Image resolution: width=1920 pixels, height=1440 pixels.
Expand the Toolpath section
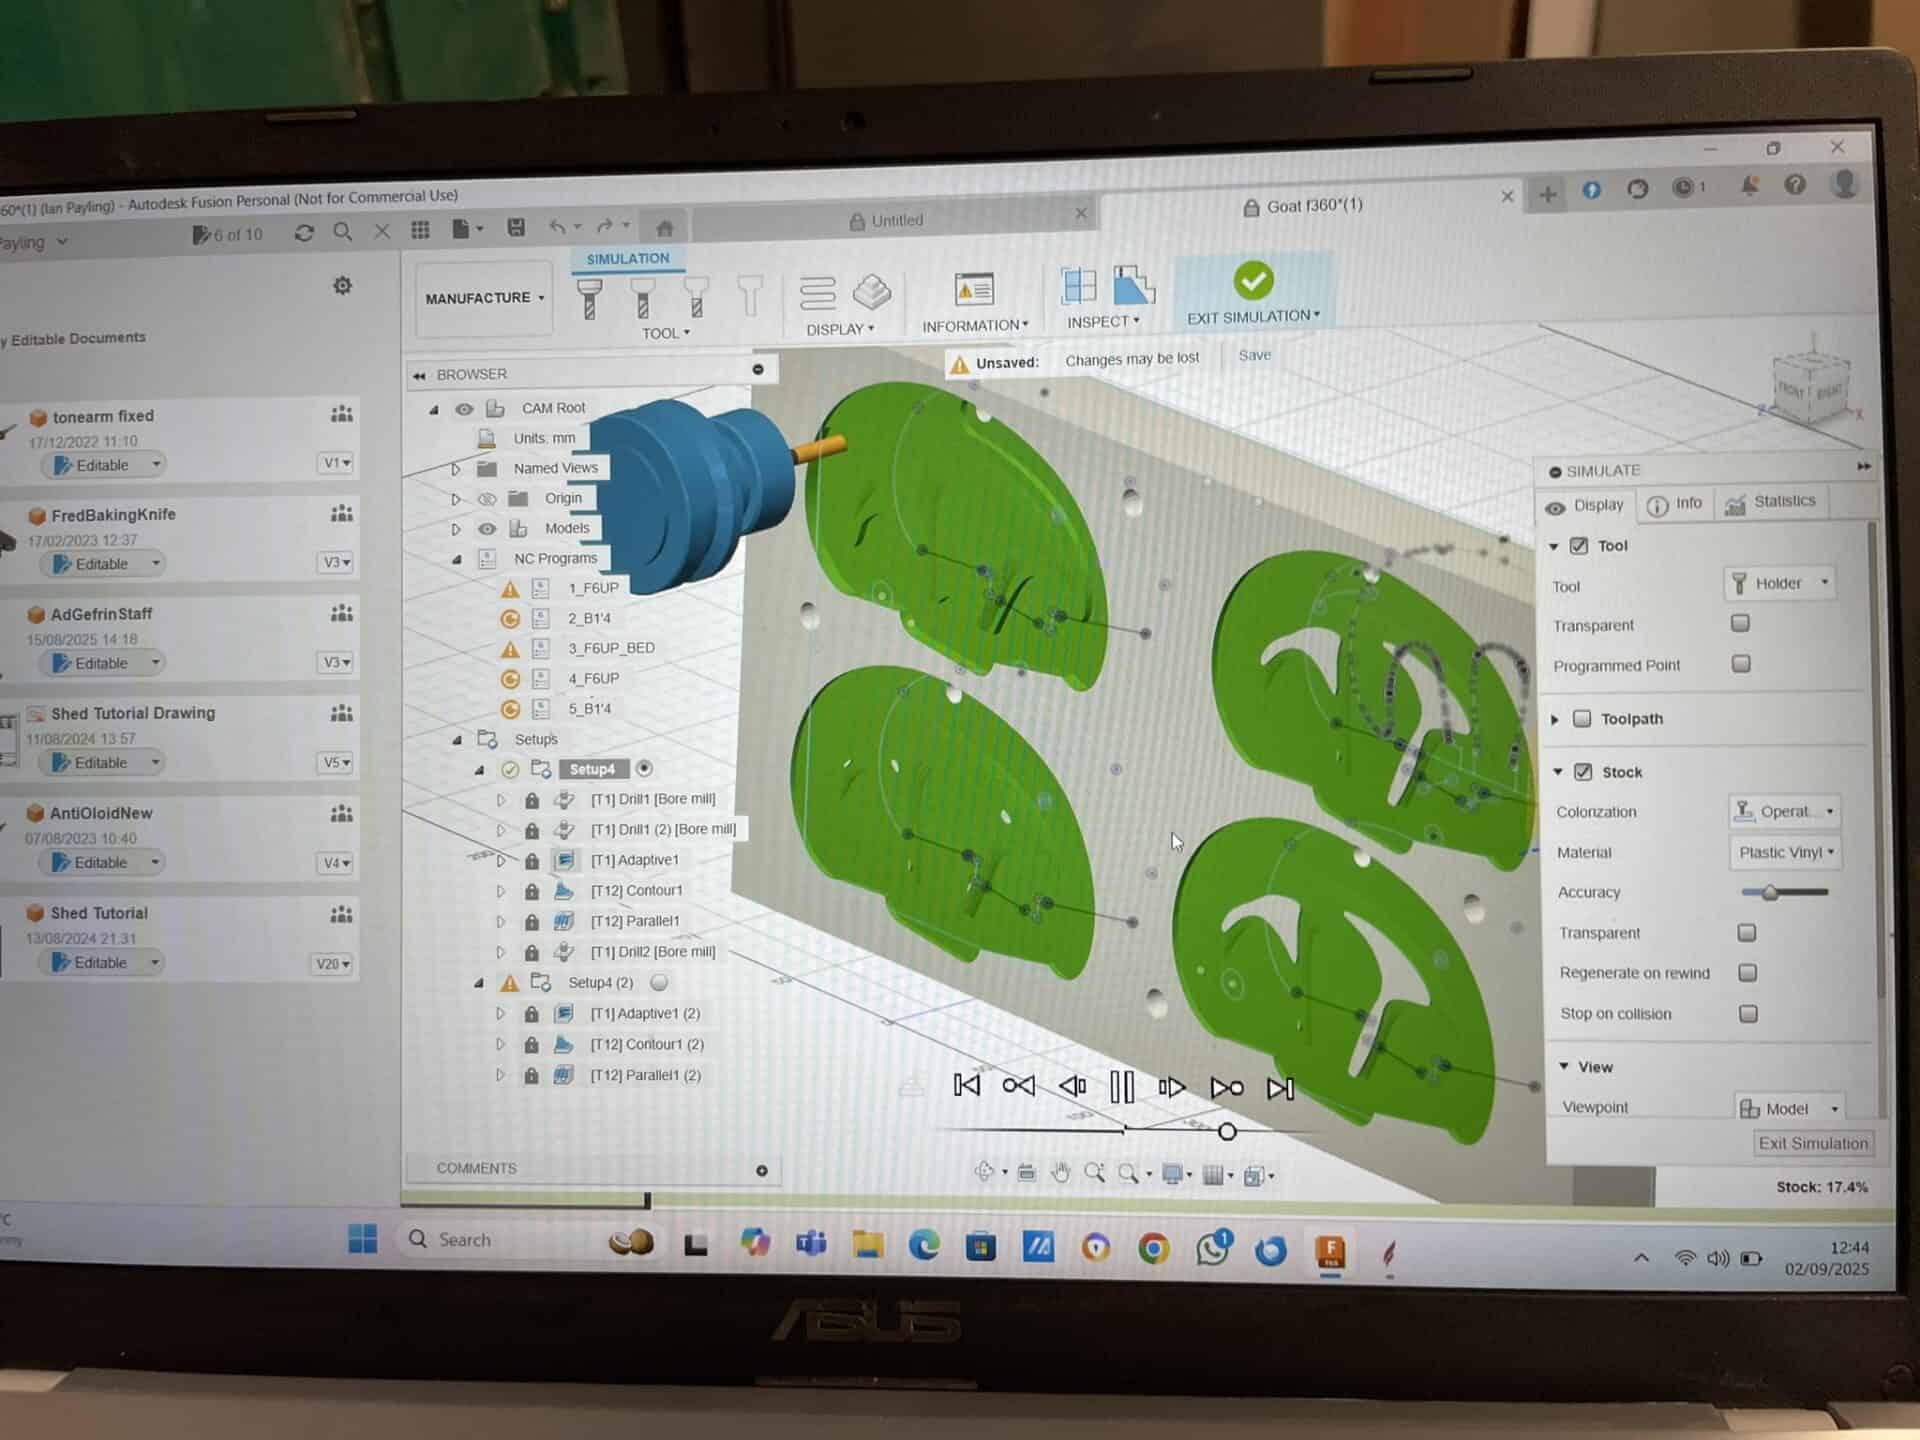pyautogui.click(x=1555, y=719)
